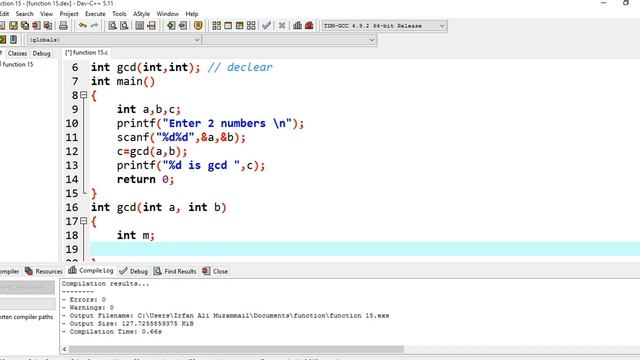Switch to the Debug side tab
This screenshot has height=360, width=640.
pyautogui.click(x=41, y=53)
